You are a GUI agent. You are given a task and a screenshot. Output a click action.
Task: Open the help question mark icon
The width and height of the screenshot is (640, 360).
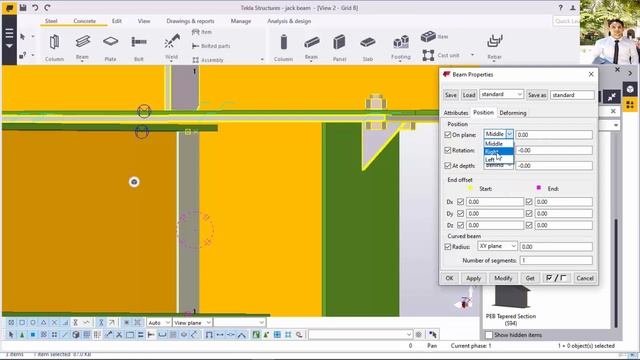tap(560, 8)
